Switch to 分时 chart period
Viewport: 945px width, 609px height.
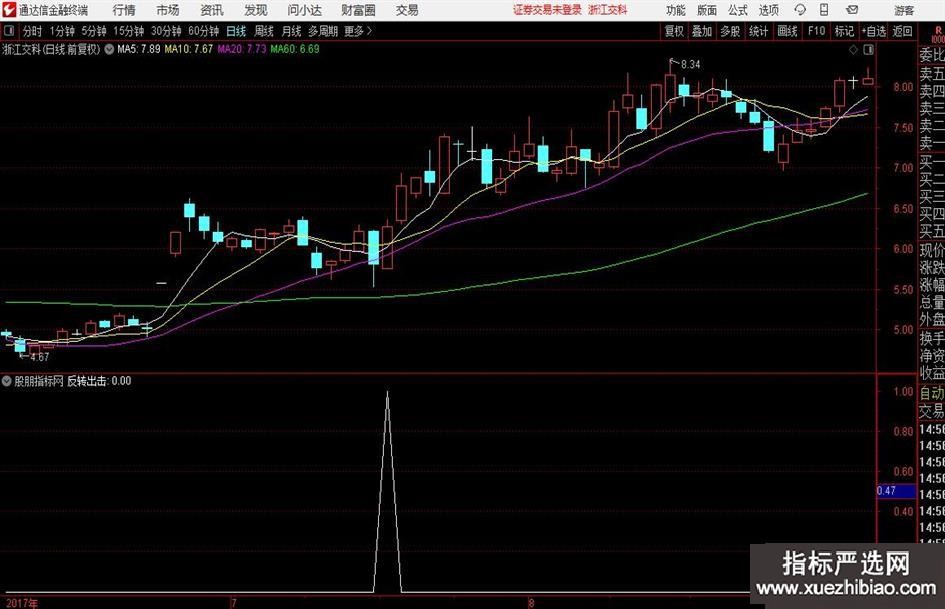(32, 31)
